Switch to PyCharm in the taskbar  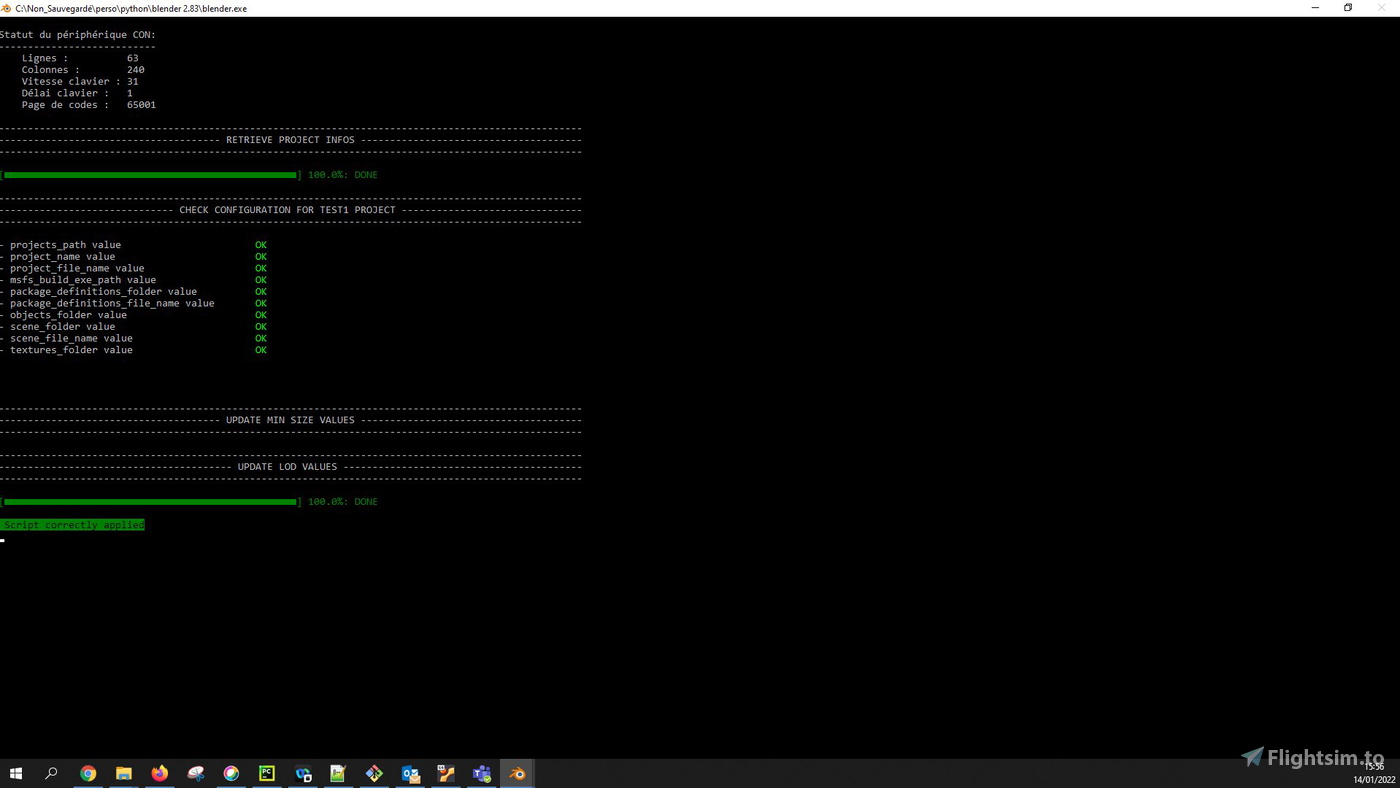tap(267, 773)
